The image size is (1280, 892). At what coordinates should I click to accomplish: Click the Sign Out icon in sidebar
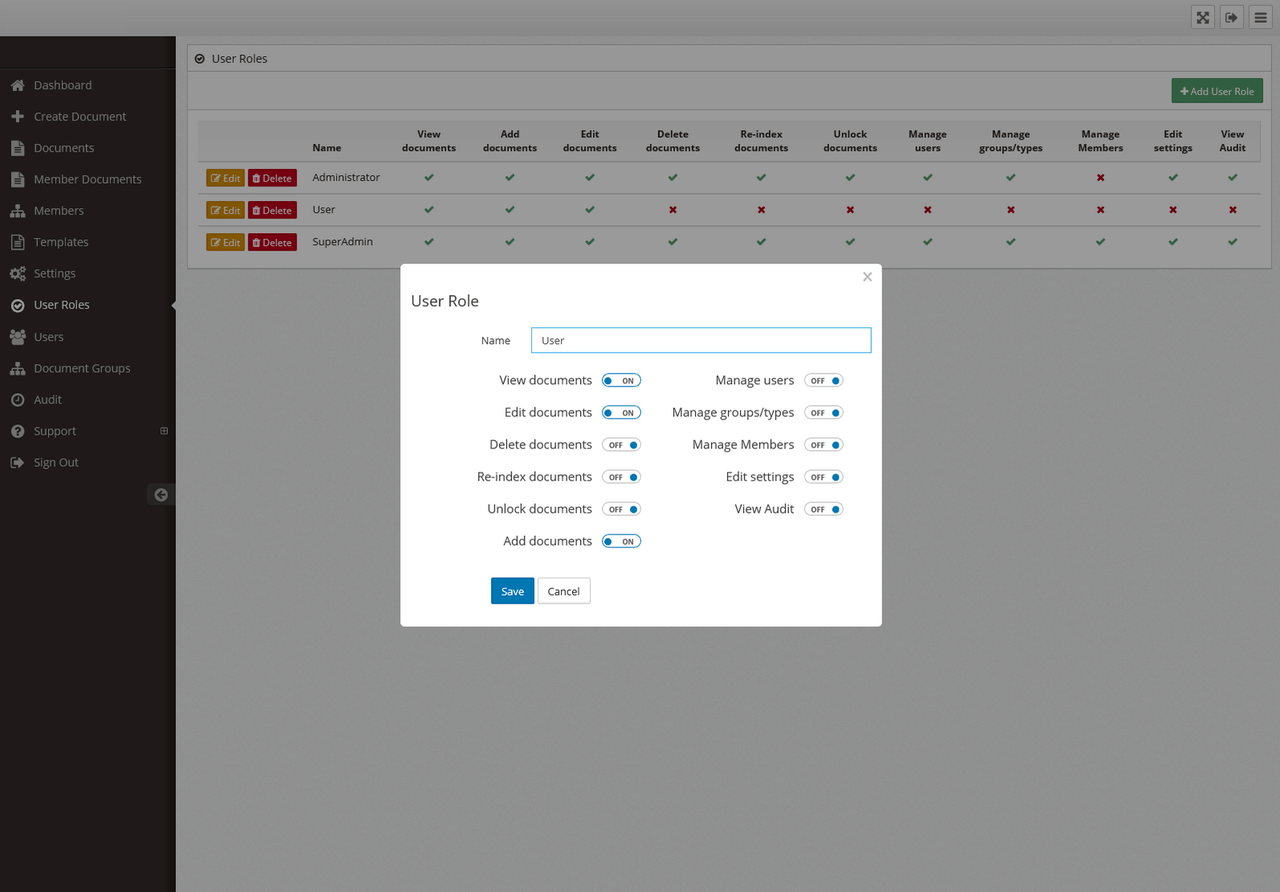click(17, 462)
